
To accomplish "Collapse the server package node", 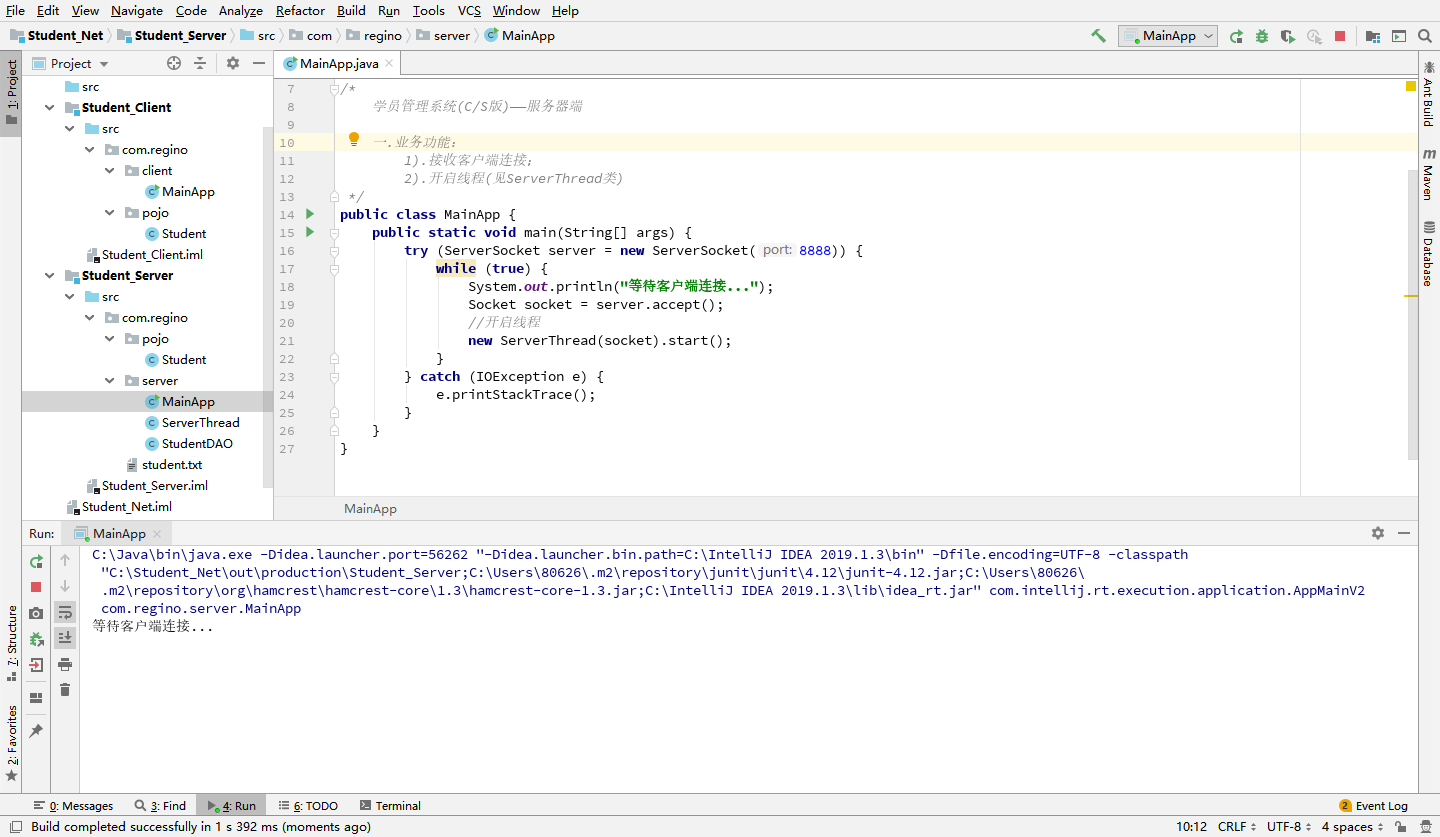I will 110,380.
